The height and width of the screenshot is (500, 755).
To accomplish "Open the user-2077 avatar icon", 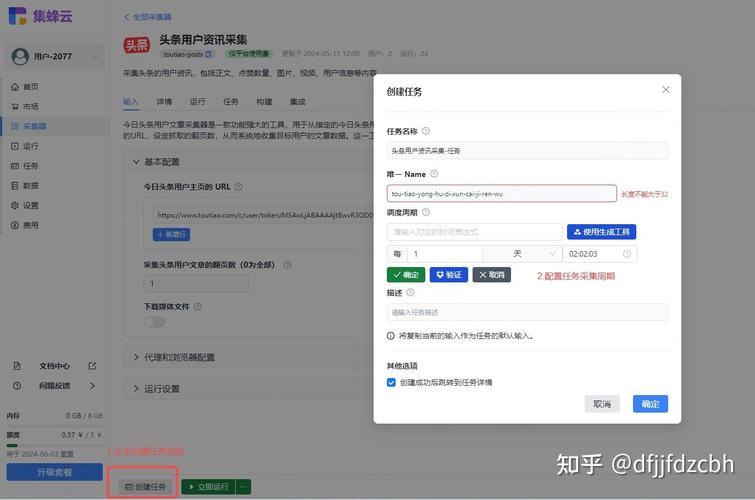I will tap(20, 56).
